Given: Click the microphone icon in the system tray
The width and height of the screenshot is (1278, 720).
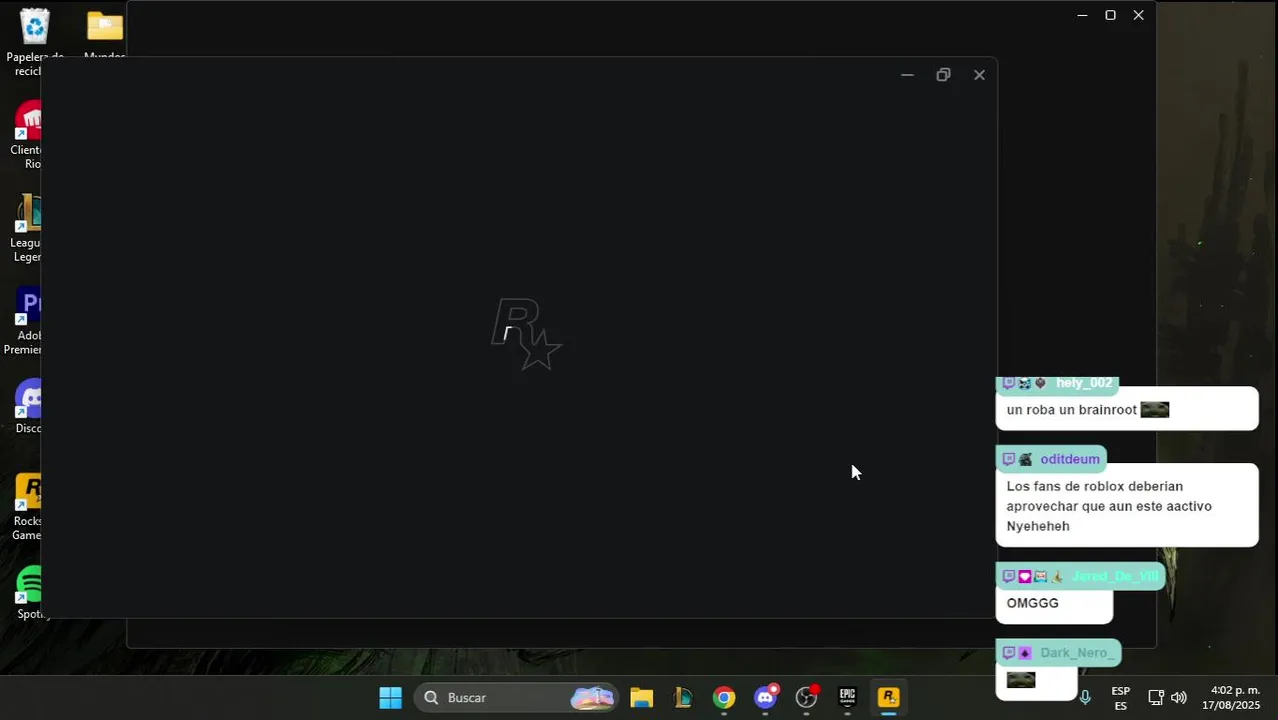Looking at the screenshot, I should click(1085, 697).
